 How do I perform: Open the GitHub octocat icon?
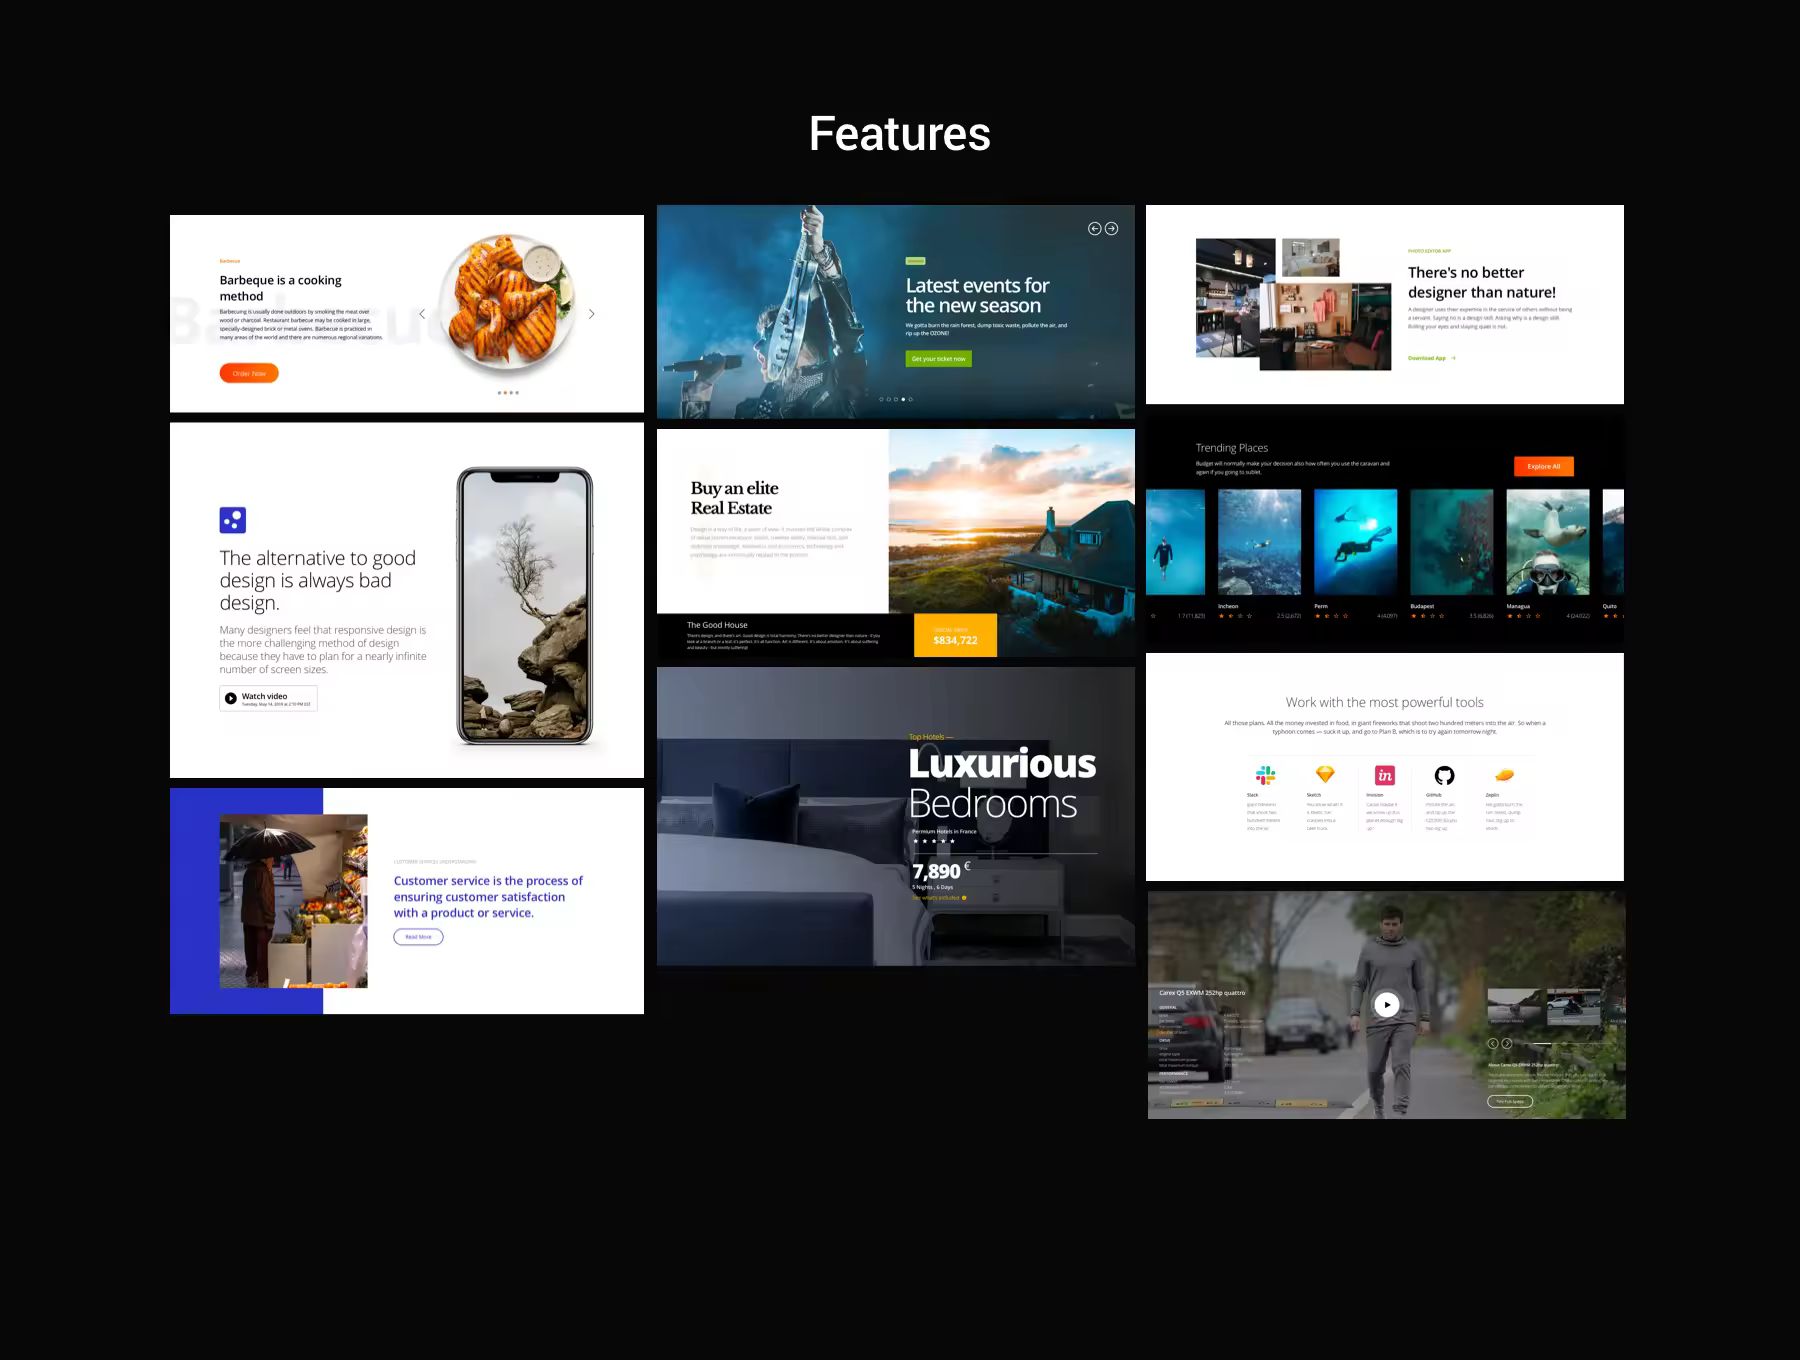pos(1444,775)
